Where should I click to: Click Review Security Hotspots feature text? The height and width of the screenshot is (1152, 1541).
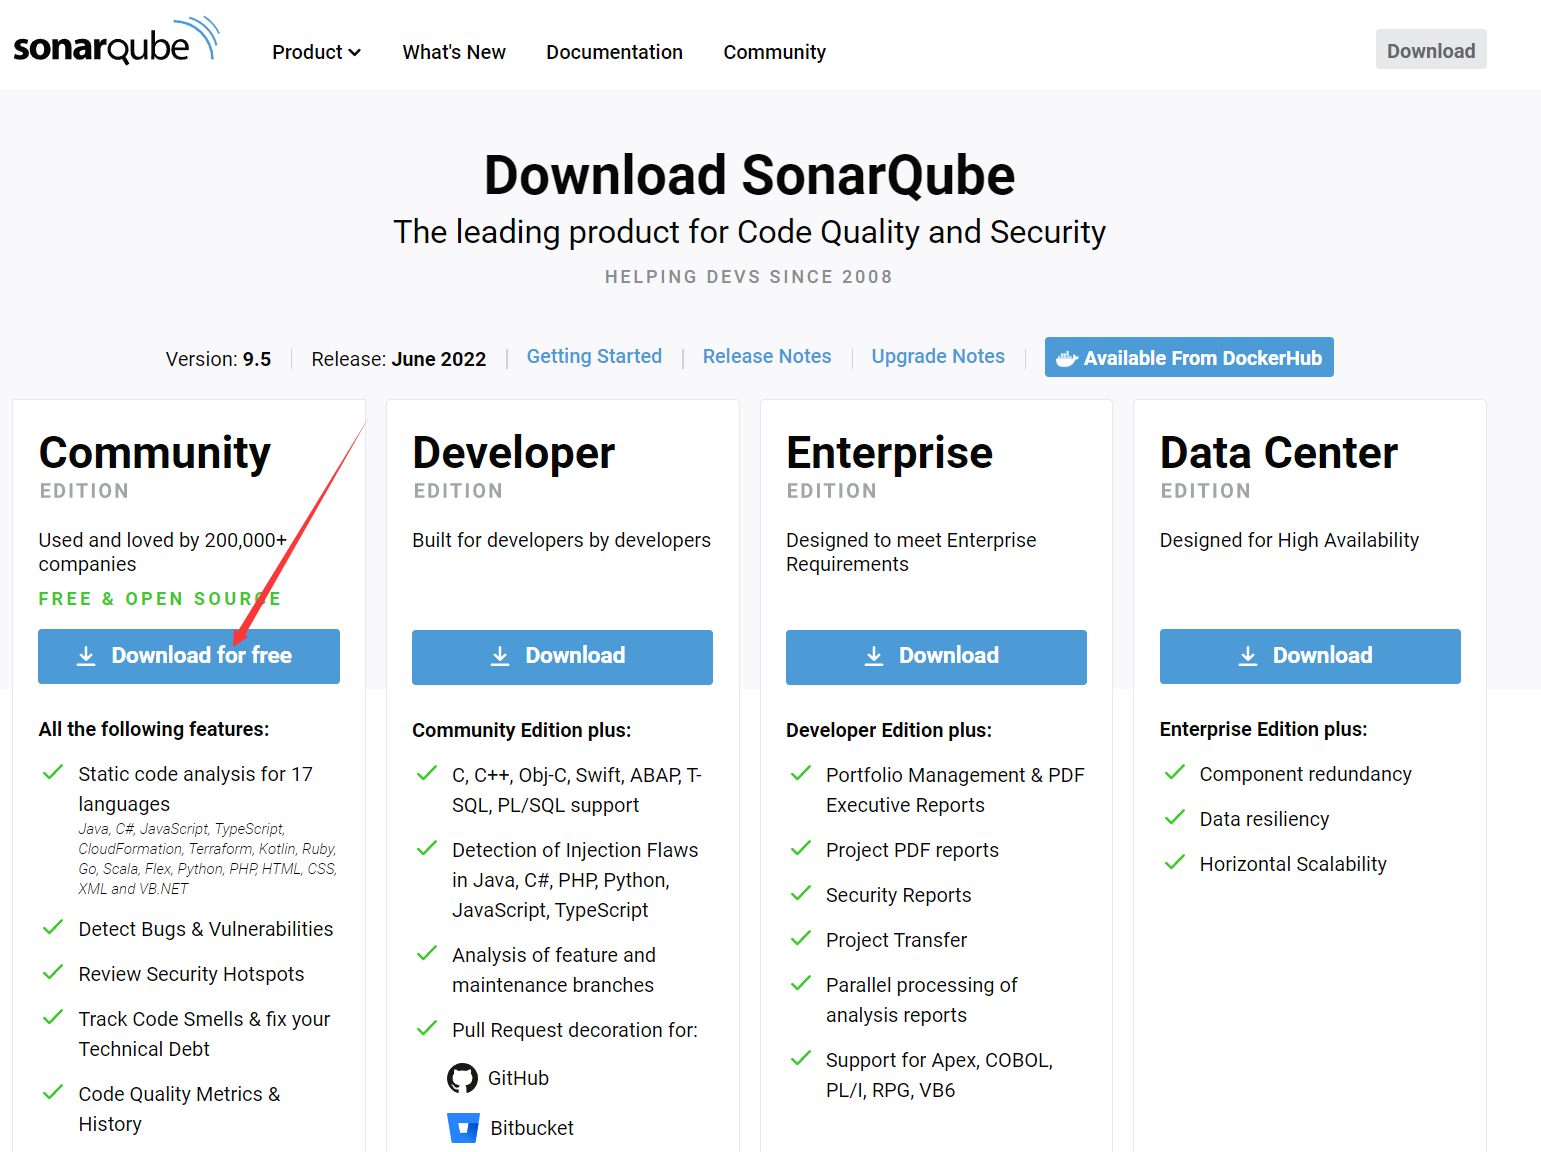(x=191, y=974)
